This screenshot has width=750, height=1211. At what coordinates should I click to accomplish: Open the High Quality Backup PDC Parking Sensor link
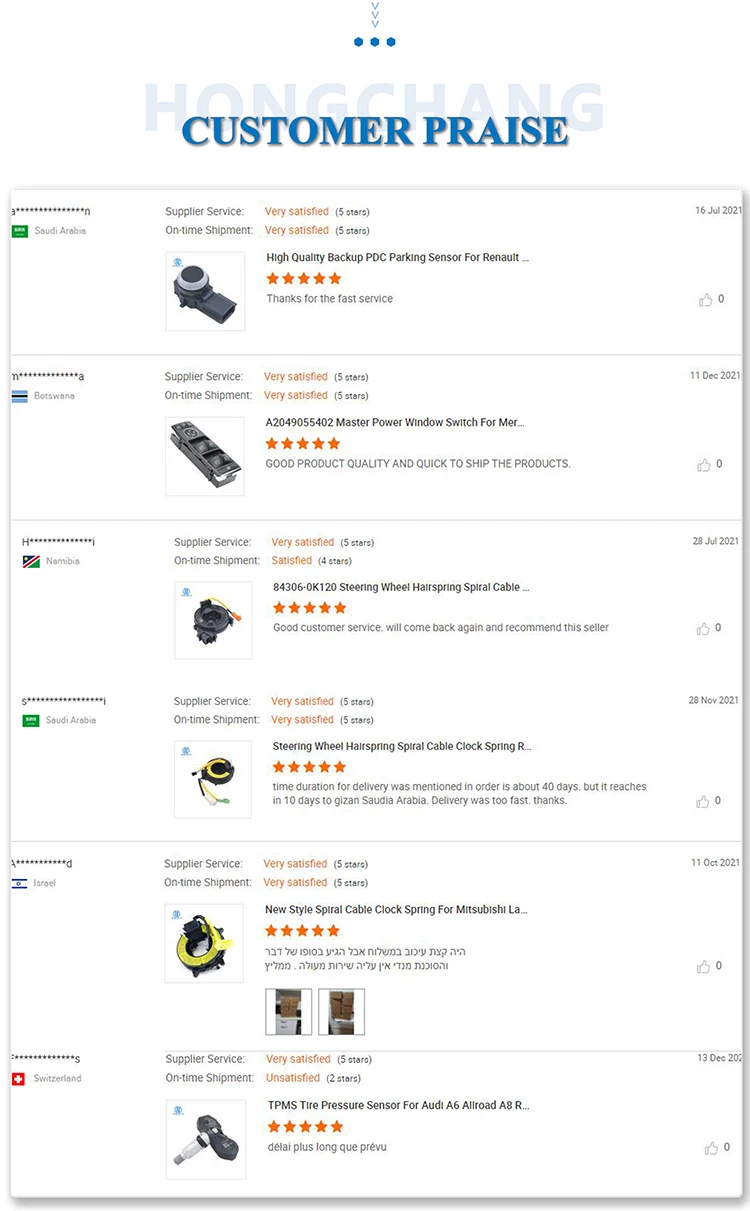398,257
